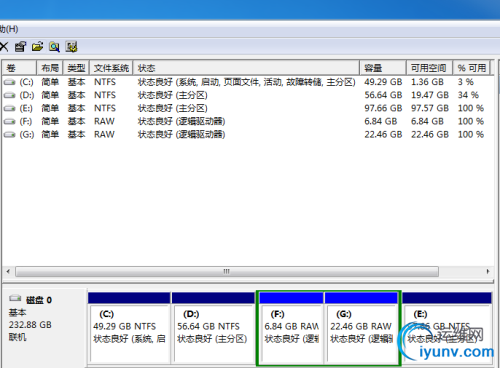Click the 19.47 GB free space cell
The image size is (500, 368).
430,95
